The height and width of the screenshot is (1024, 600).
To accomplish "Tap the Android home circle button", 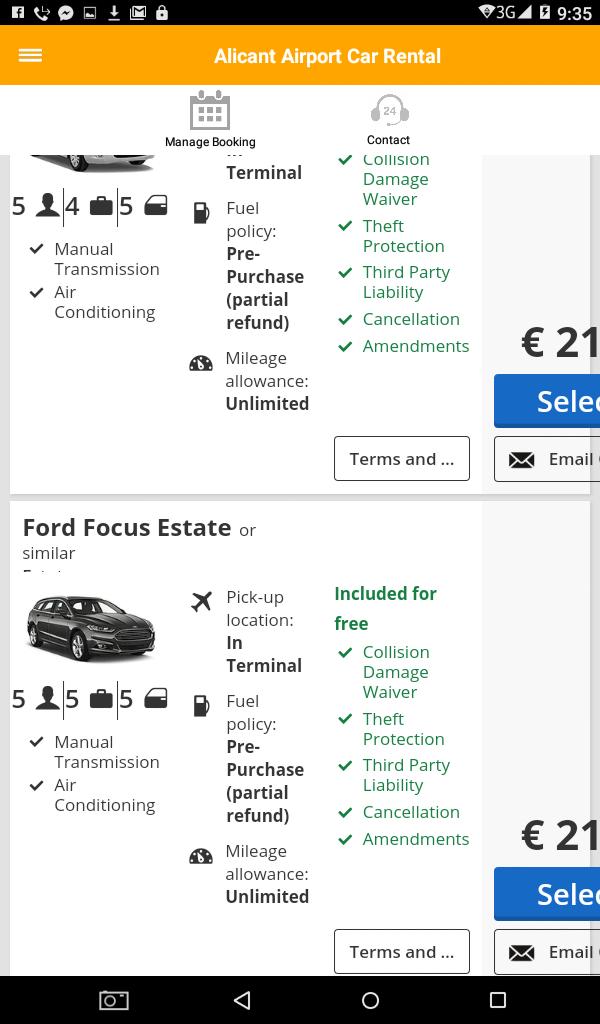I will coord(370,1000).
